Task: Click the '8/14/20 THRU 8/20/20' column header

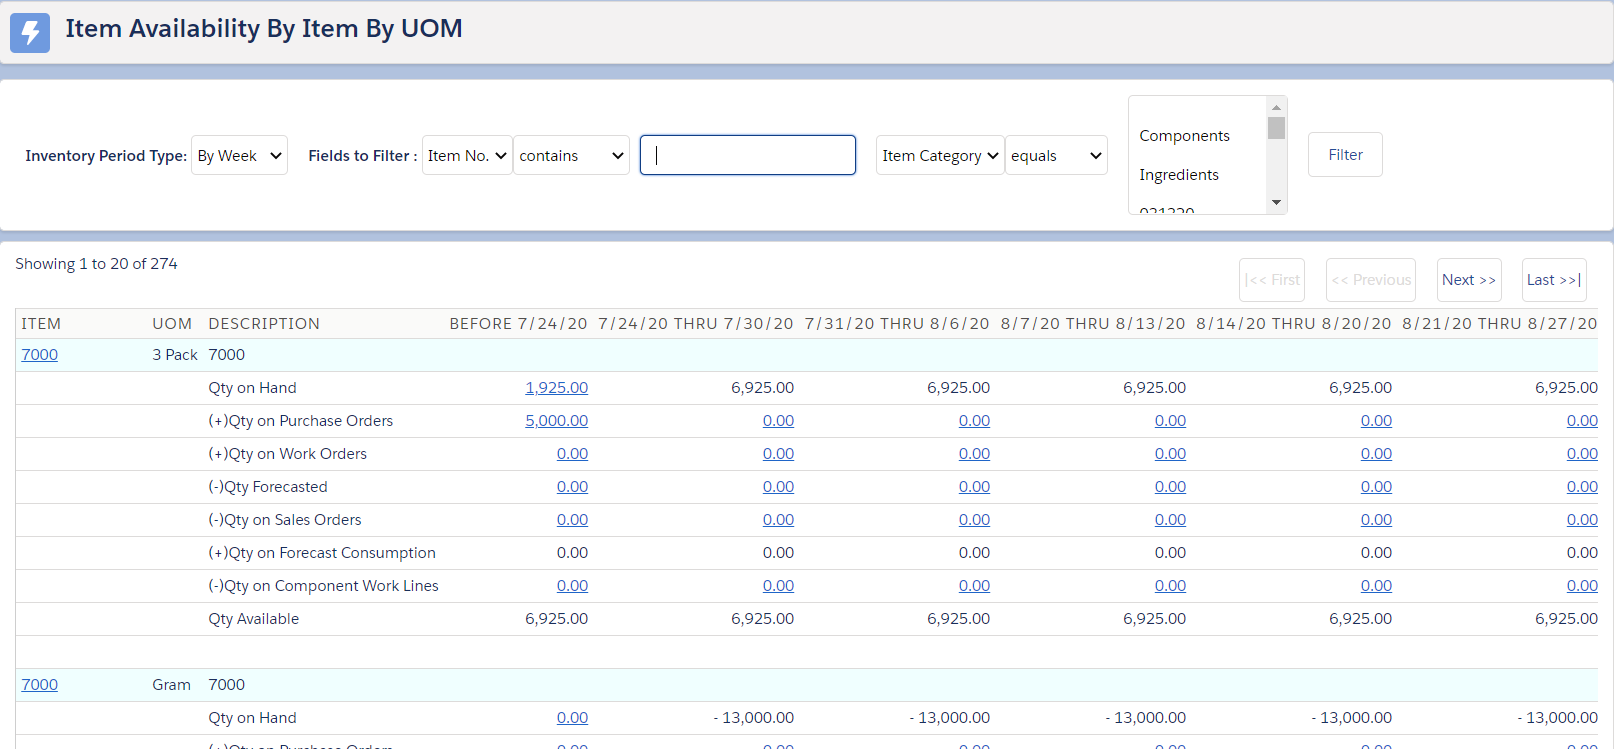Action: tap(1294, 324)
